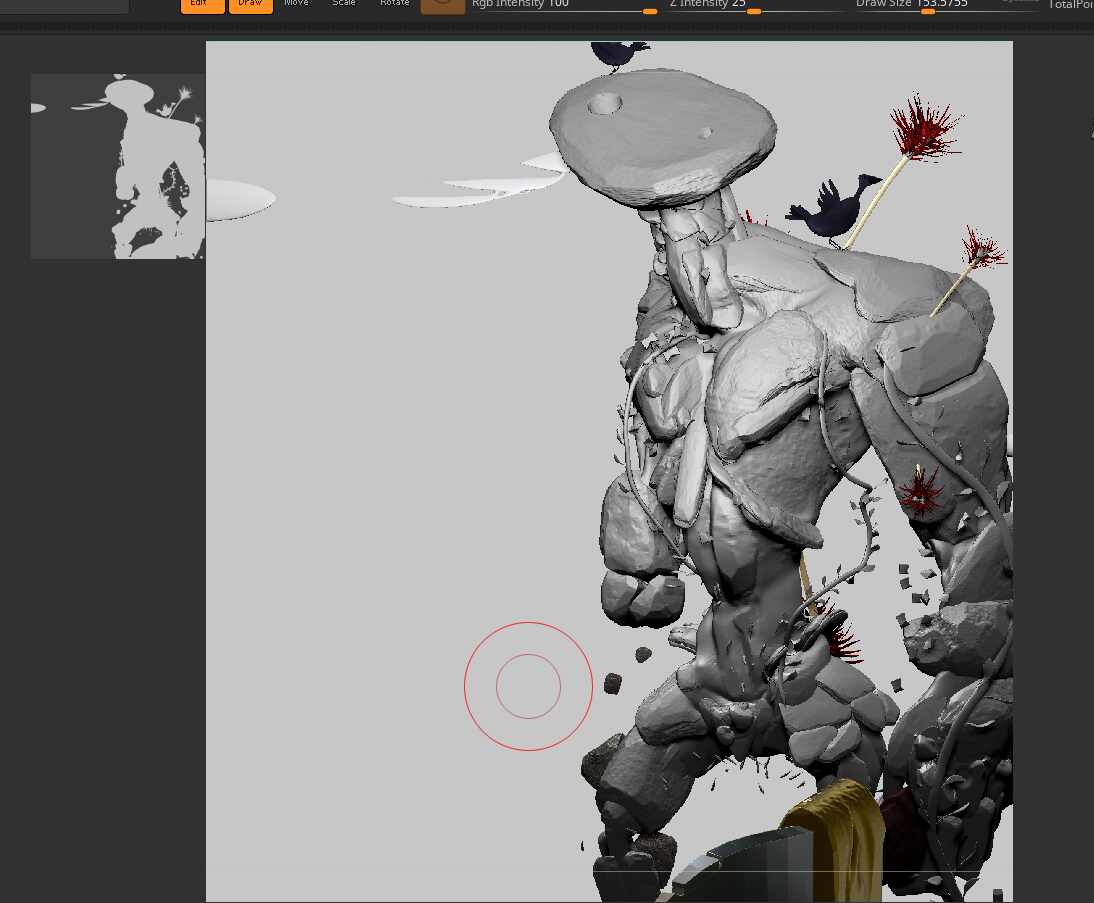Image resolution: width=1094 pixels, height=903 pixels.
Task: Switch to Scale mode
Action: pos(344,4)
